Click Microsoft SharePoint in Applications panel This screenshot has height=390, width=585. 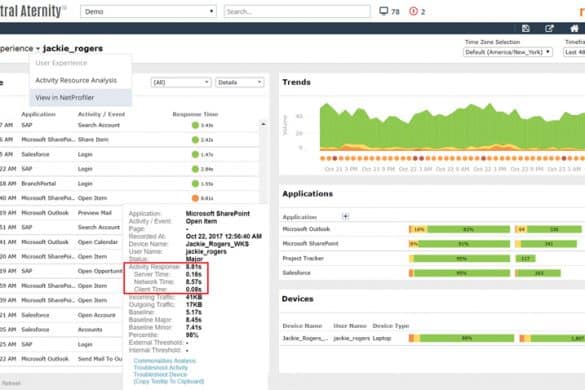[x=310, y=243]
